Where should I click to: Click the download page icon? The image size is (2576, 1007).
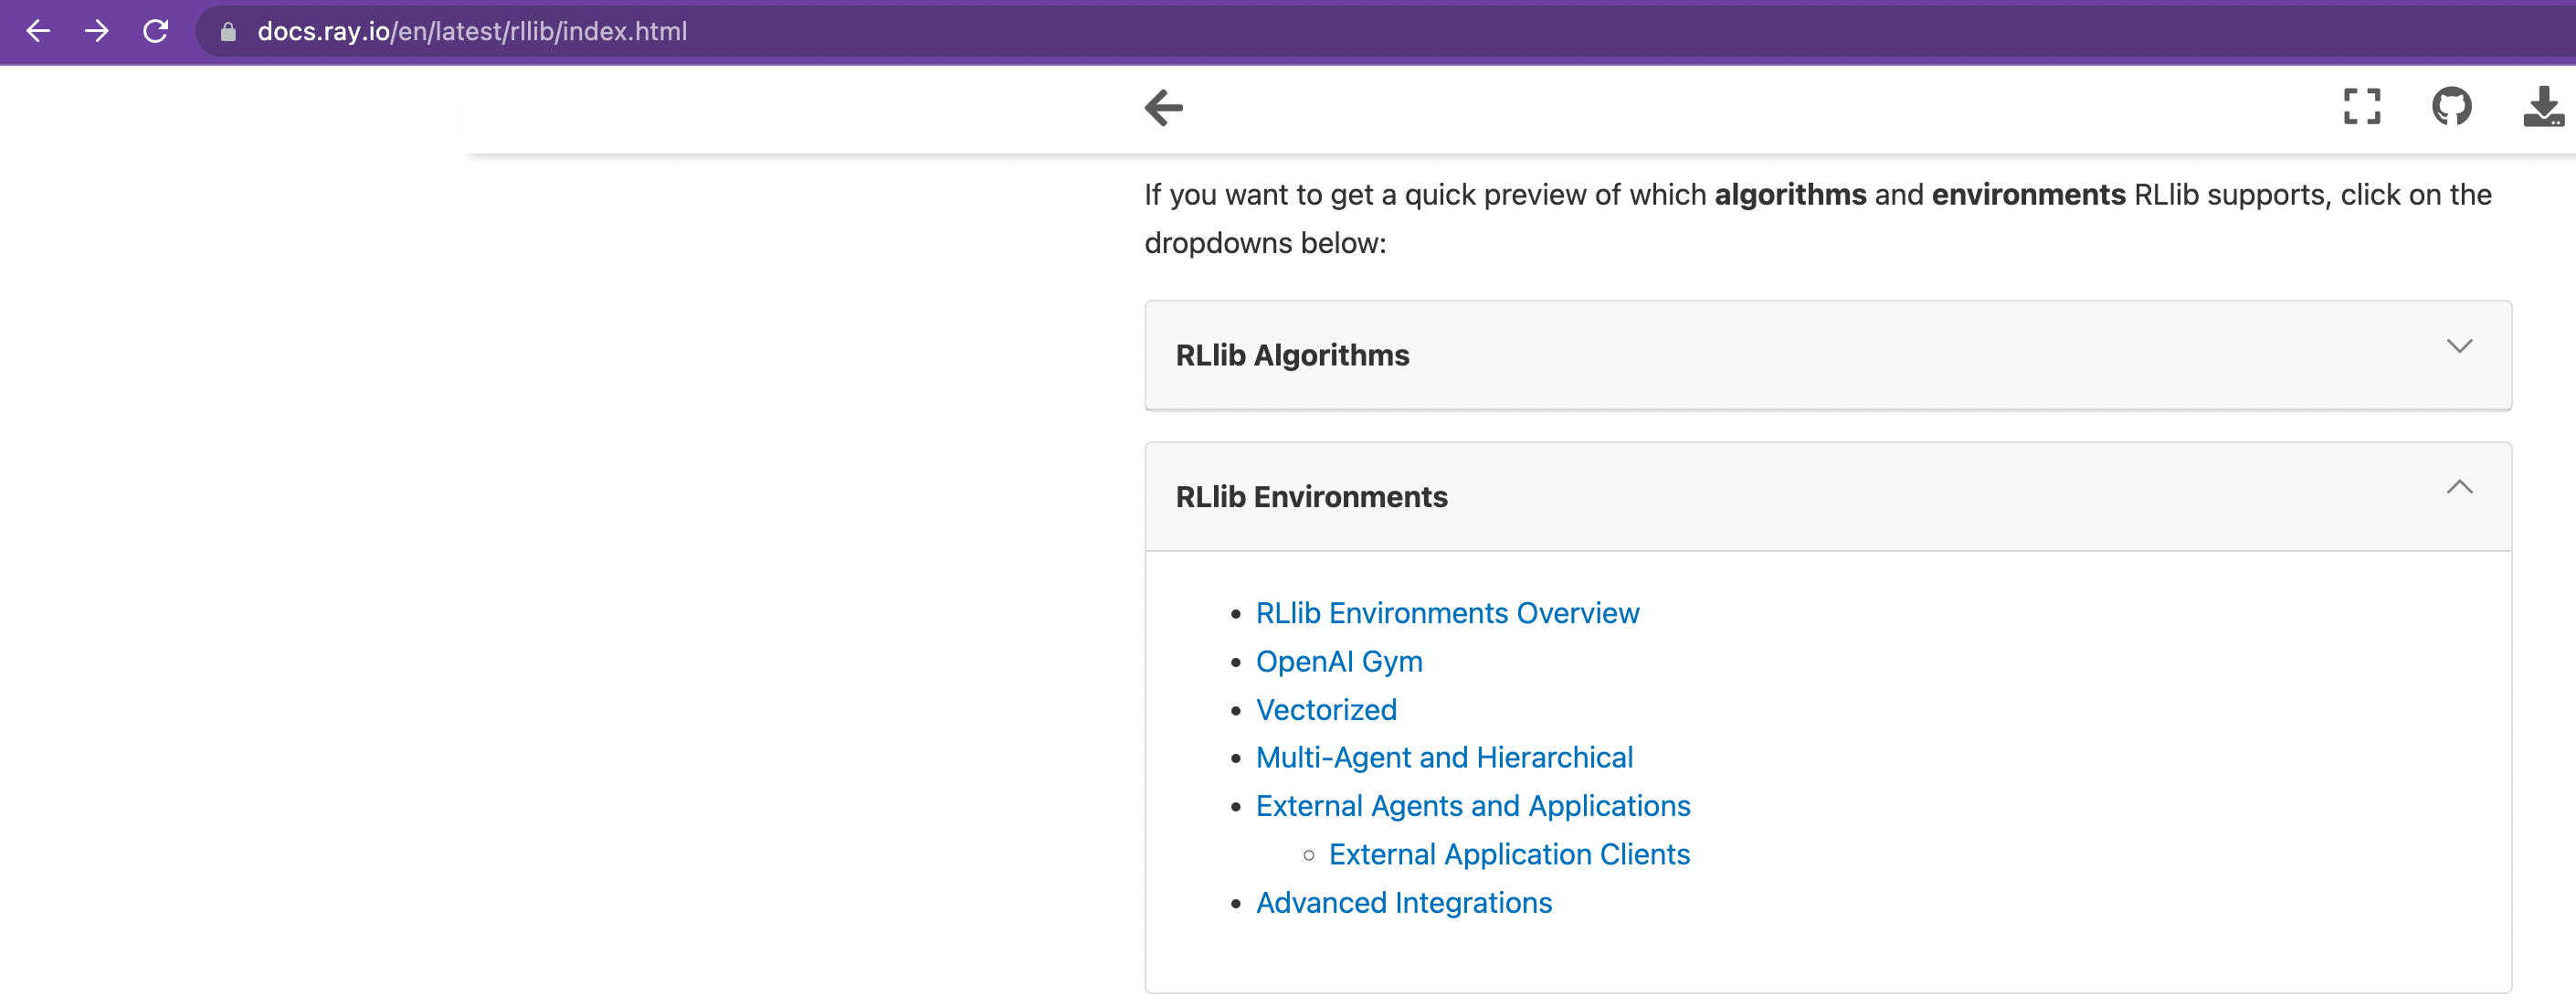click(2543, 107)
